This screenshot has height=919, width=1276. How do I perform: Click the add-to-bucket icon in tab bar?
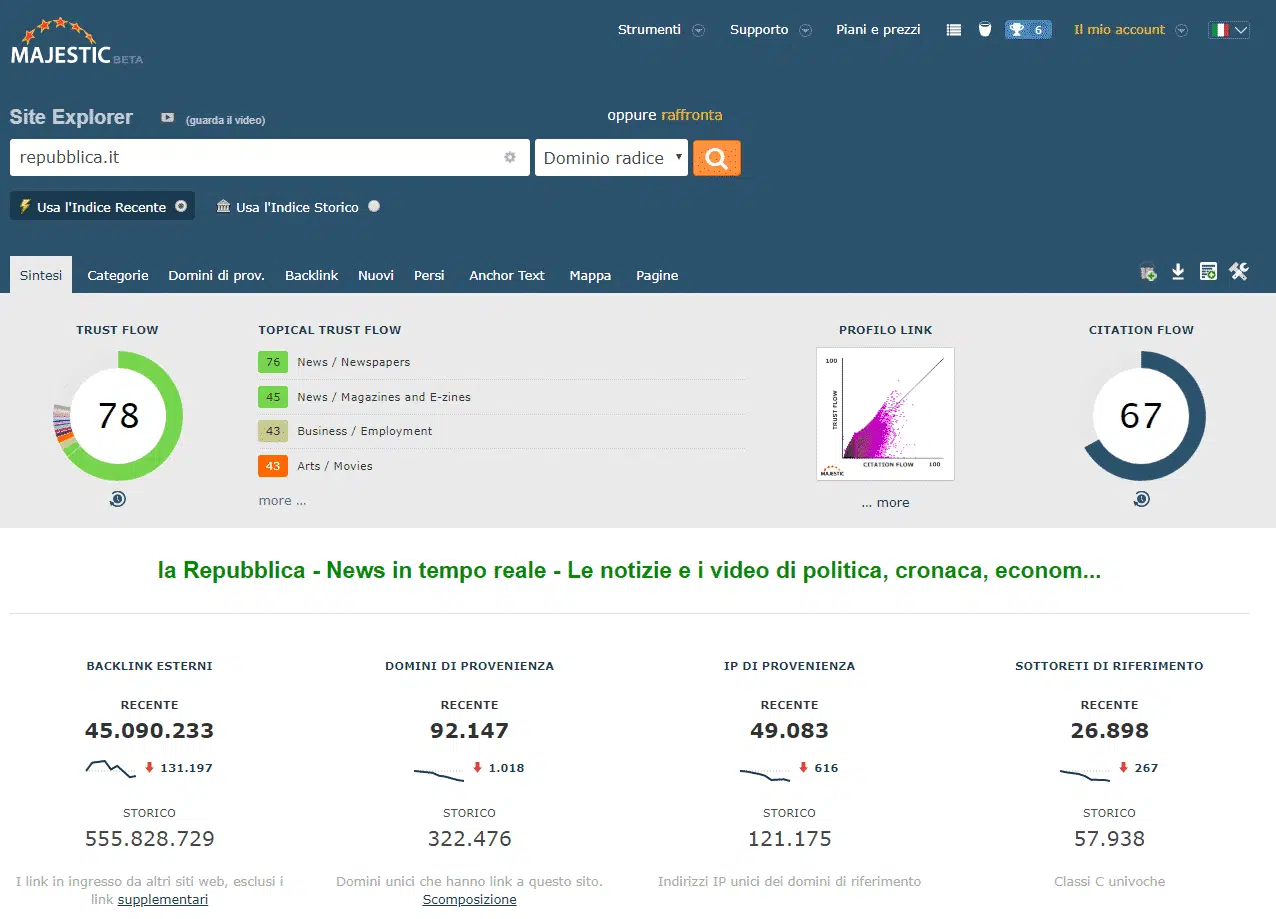[x=1148, y=272]
